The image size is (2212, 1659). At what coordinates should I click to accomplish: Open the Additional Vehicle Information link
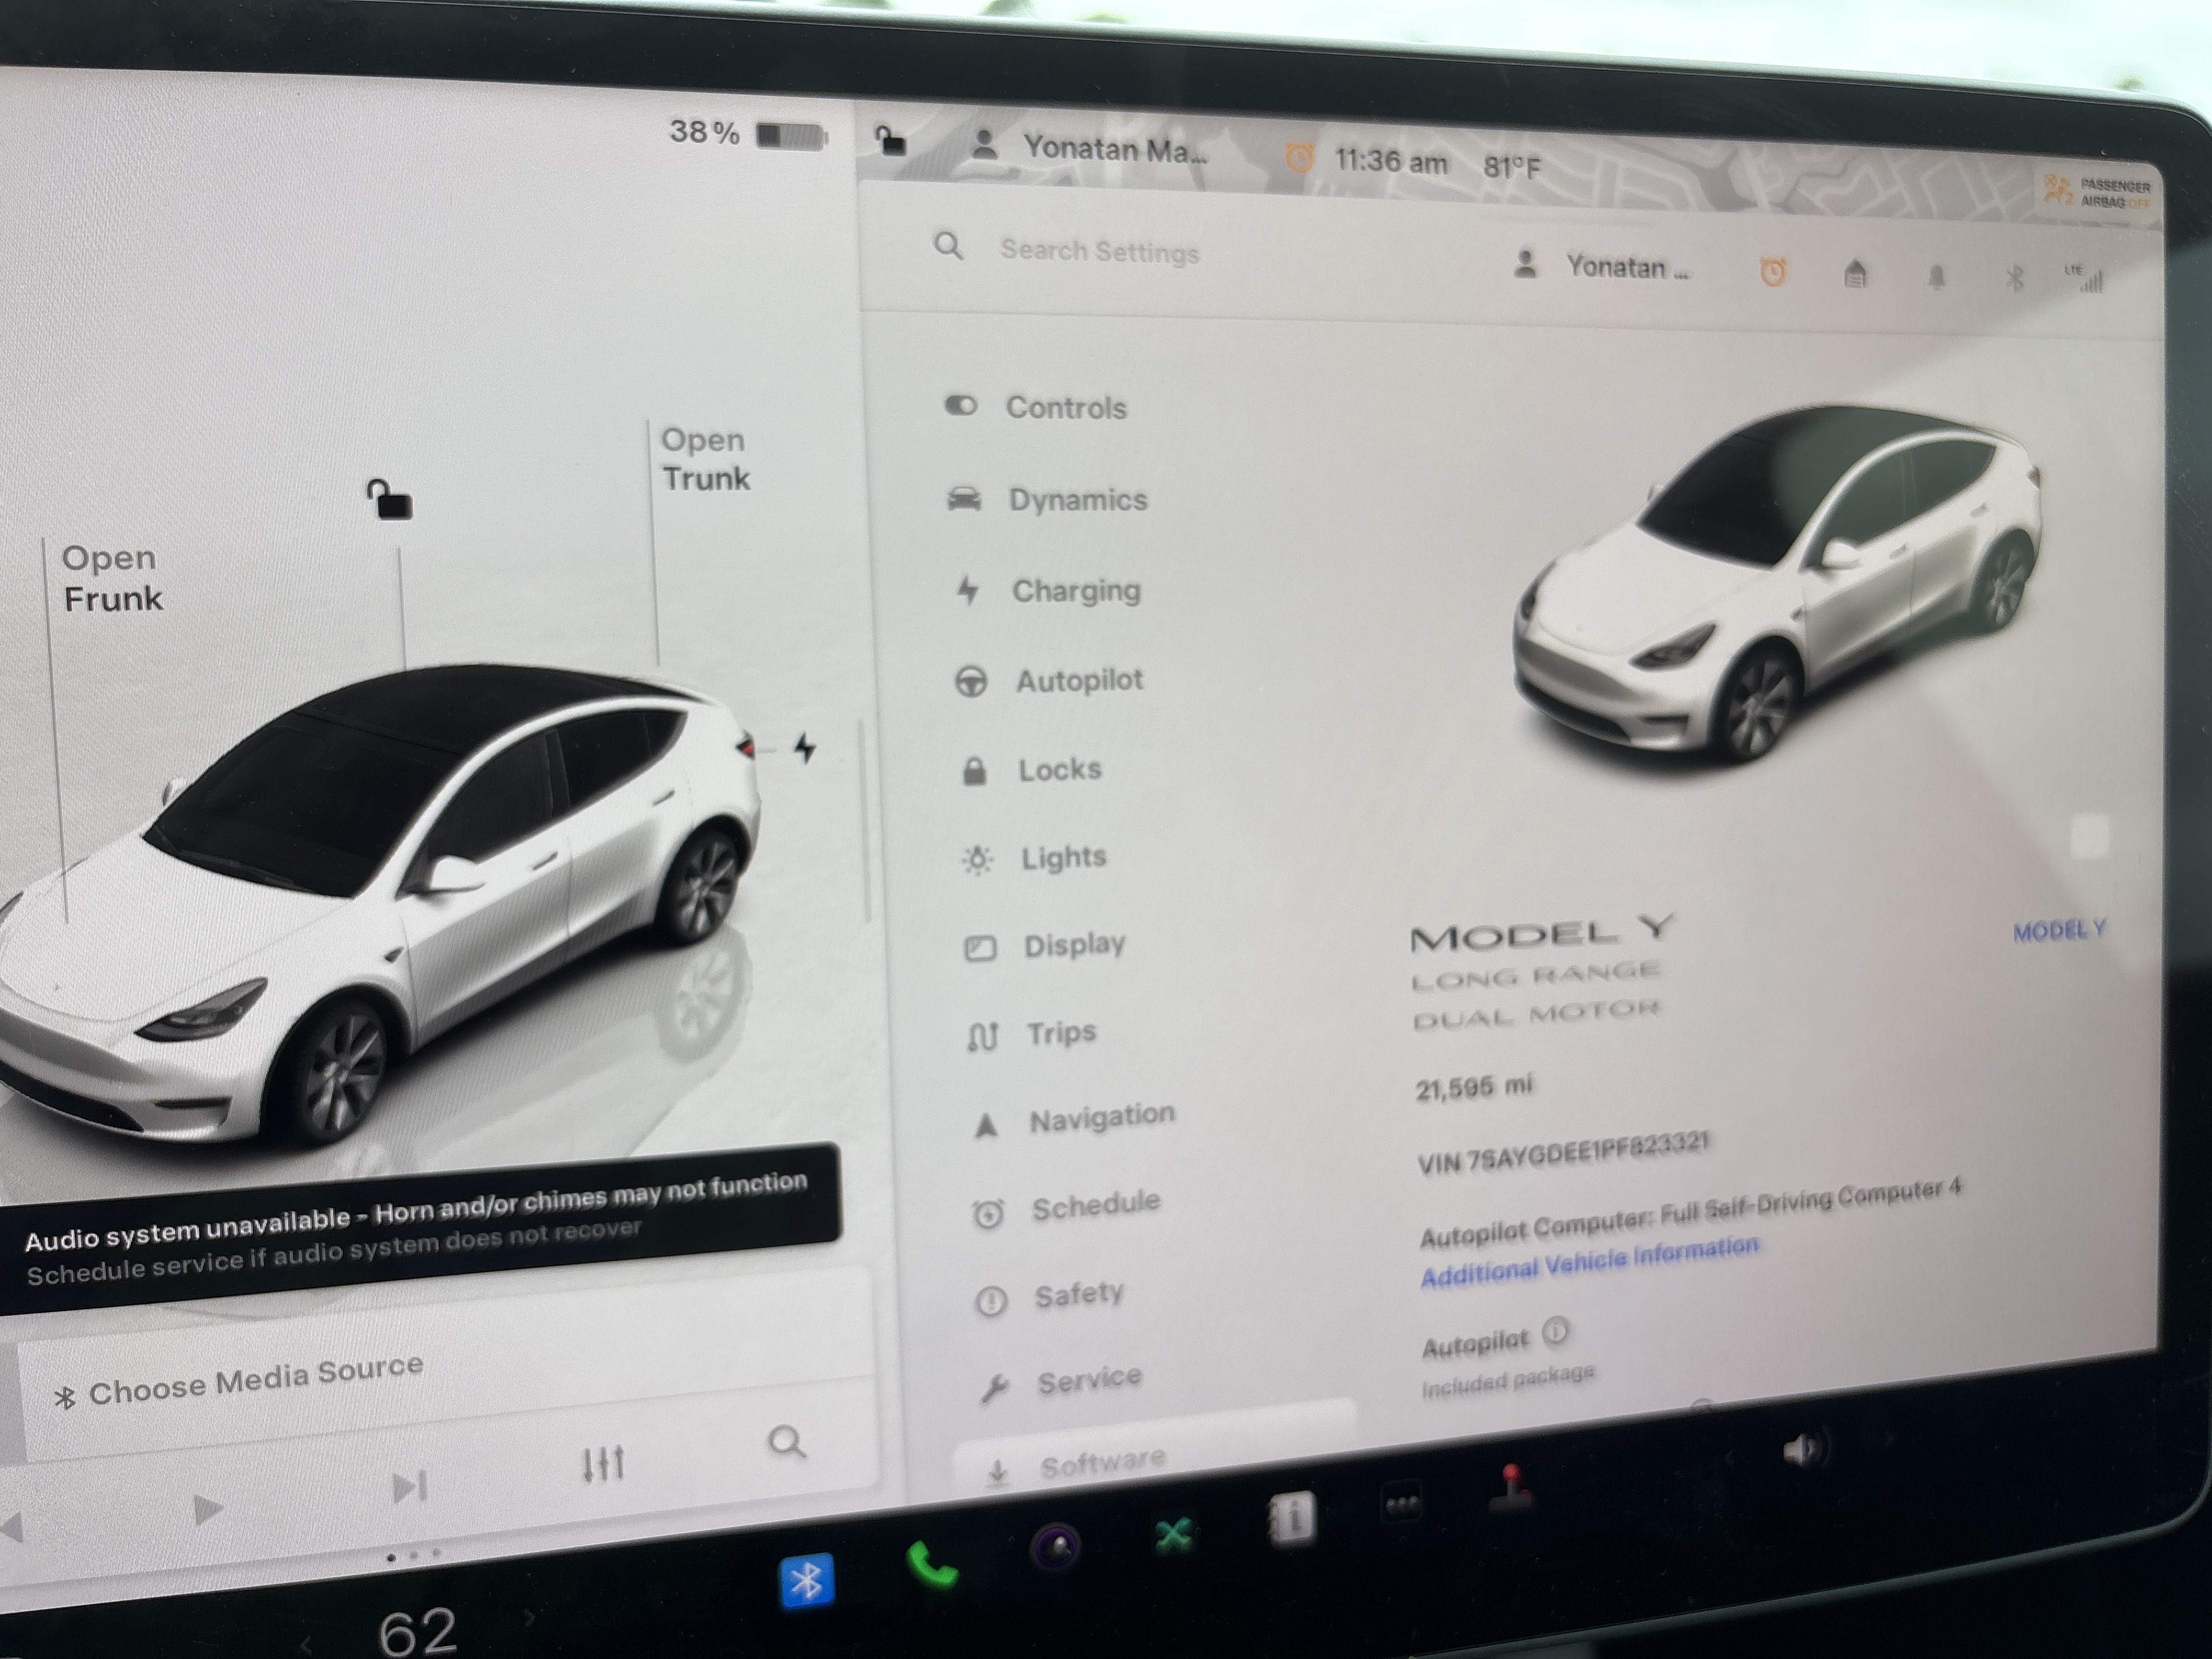coord(1589,1262)
